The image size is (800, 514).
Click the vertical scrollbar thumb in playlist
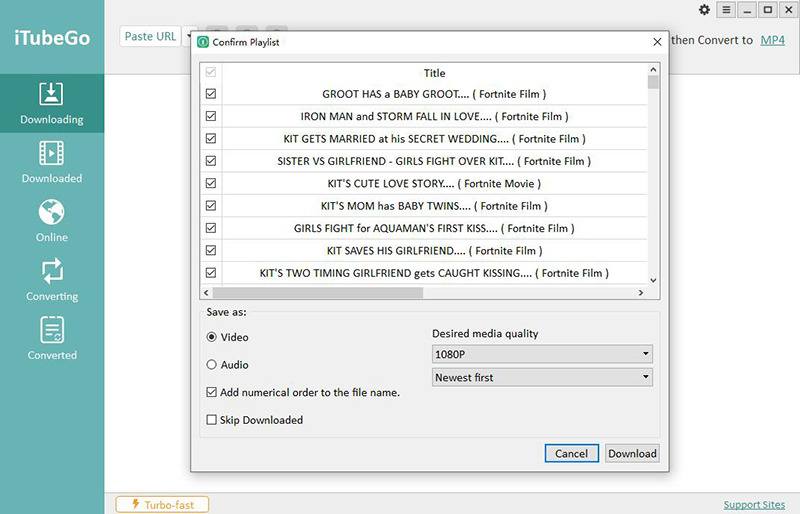click(x=653, y=82)
